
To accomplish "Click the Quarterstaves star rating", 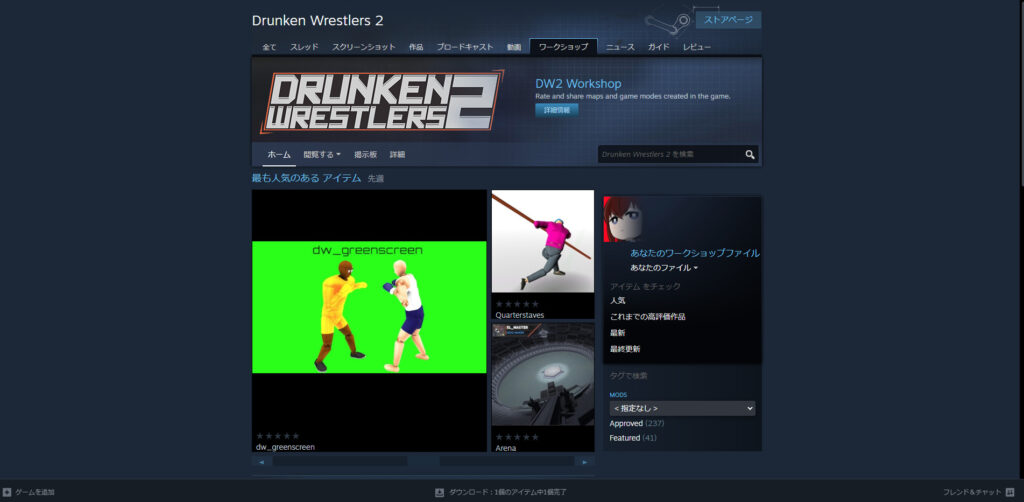I will click(517, 304).
